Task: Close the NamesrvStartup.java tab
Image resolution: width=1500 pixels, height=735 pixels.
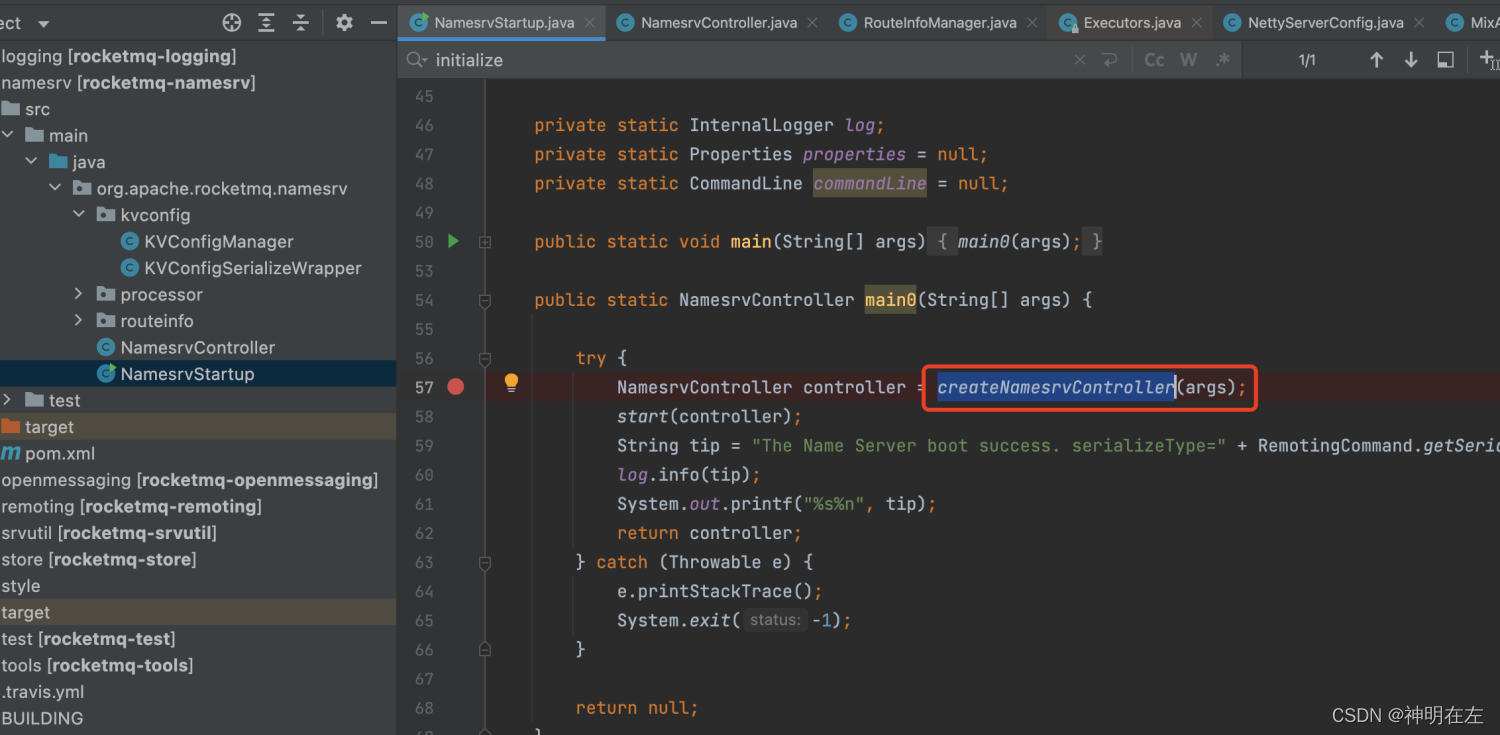Action: coord(592,23)
